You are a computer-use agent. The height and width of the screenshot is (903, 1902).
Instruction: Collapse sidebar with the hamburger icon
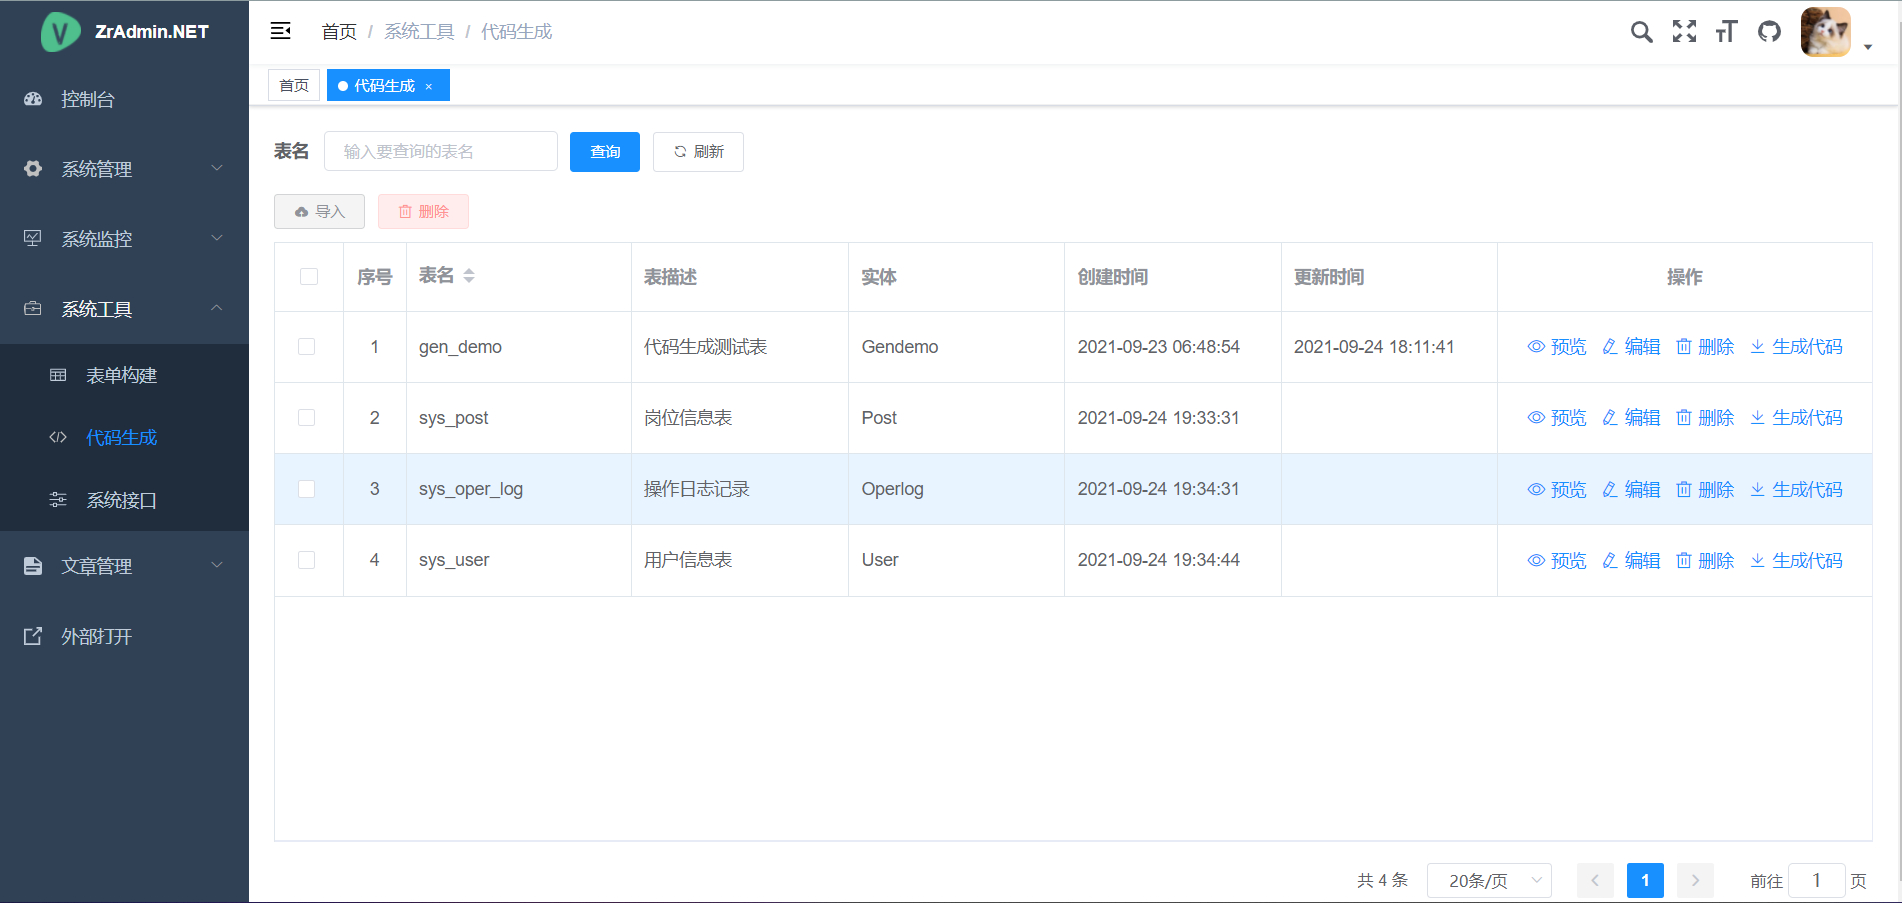(x=281, y=31)
